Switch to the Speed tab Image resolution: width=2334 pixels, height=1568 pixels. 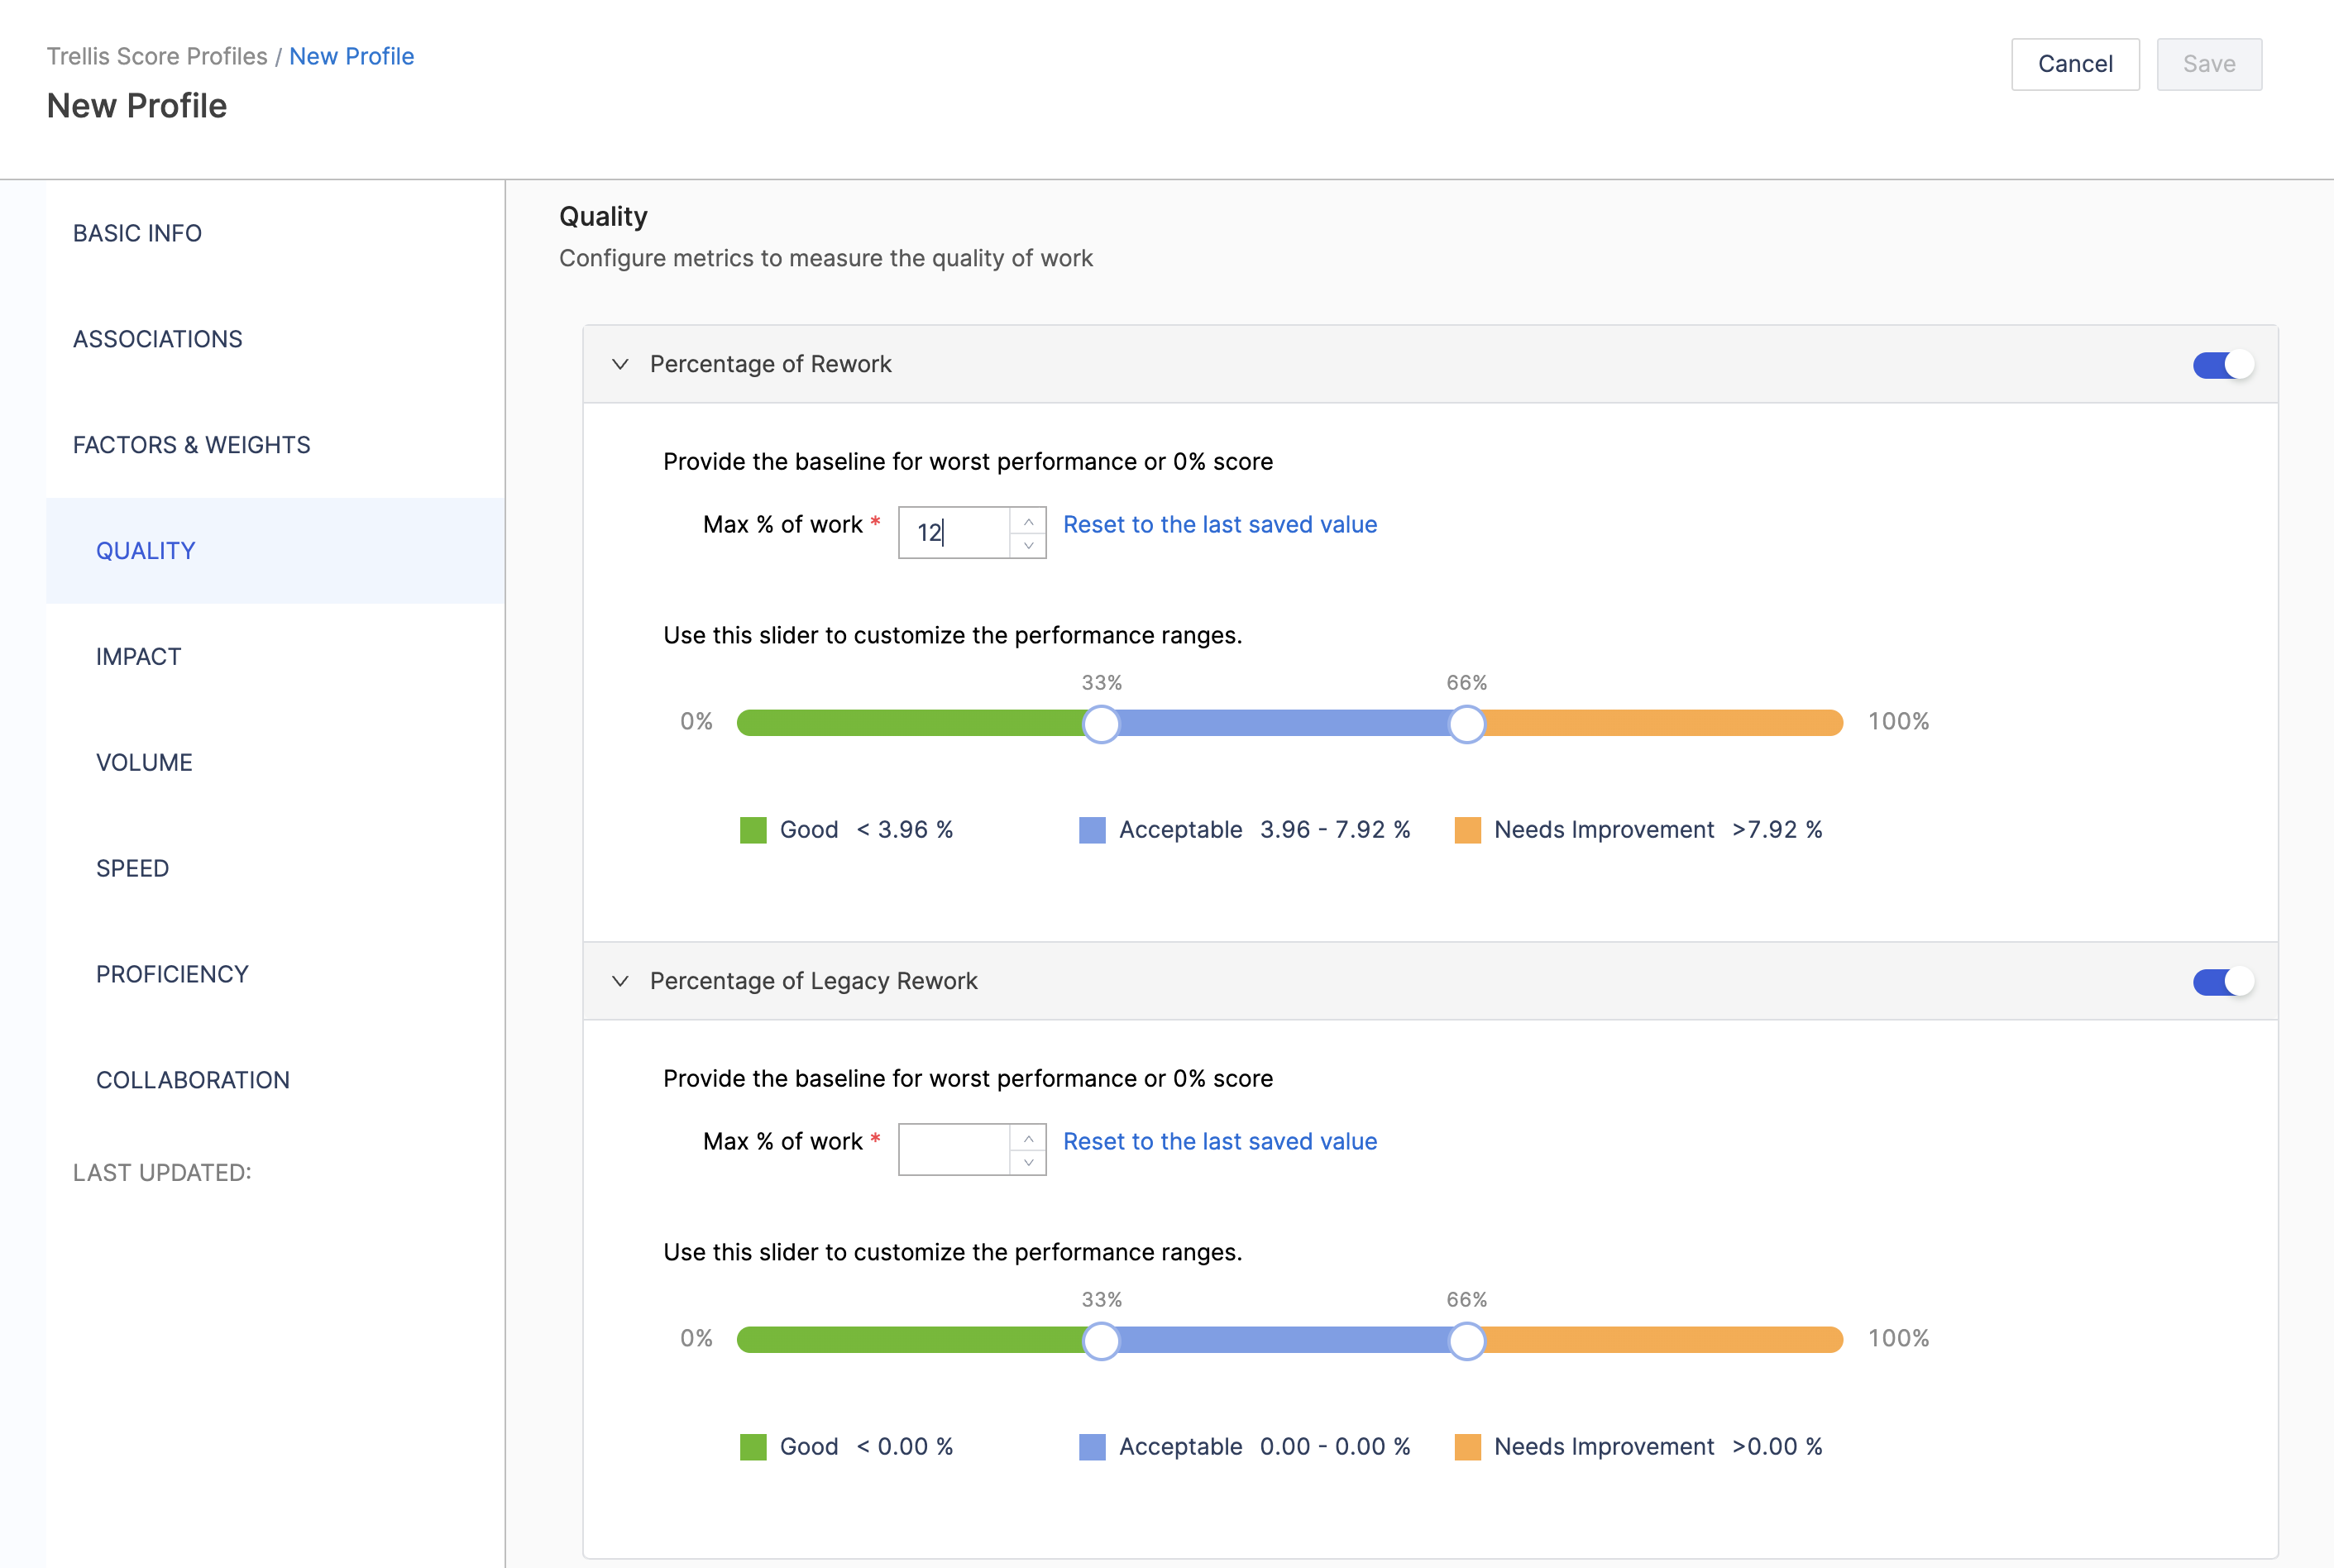click(132, 868)
